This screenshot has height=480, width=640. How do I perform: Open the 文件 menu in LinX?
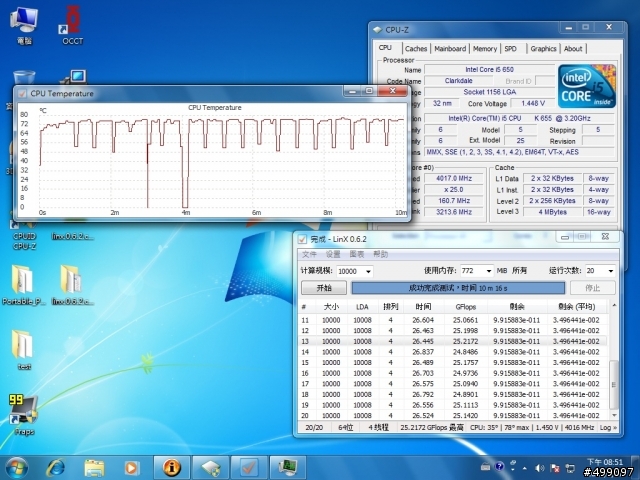[309, 254]
